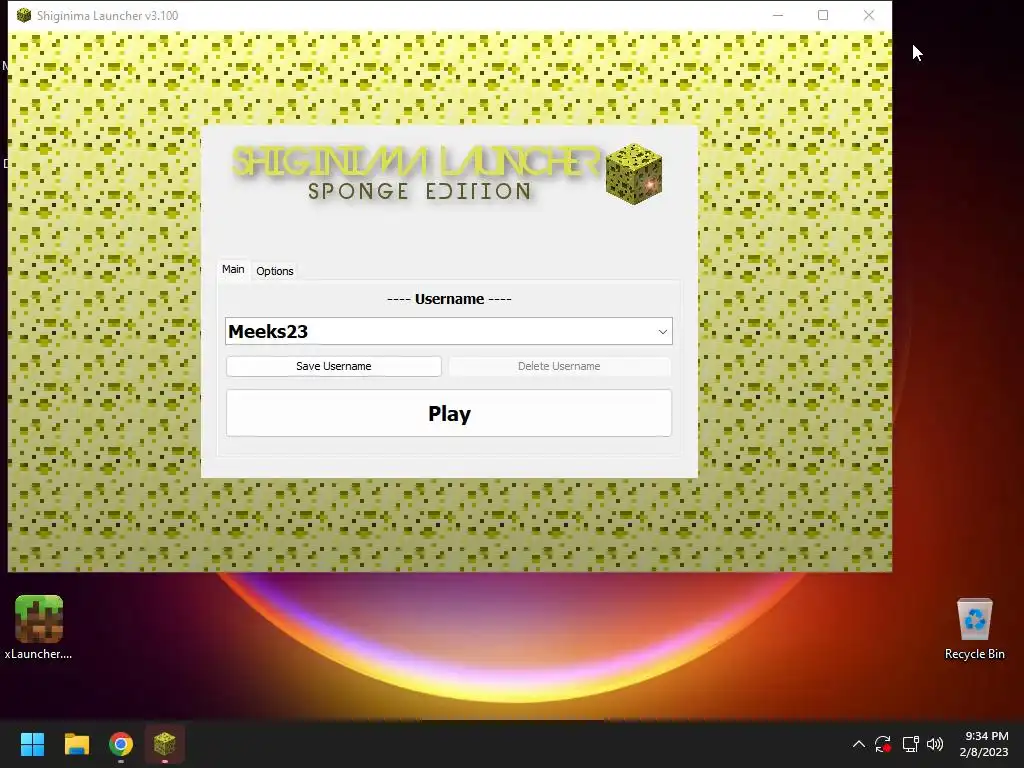
Task: Open the Windows Start menu
Action: pos(32,744)
